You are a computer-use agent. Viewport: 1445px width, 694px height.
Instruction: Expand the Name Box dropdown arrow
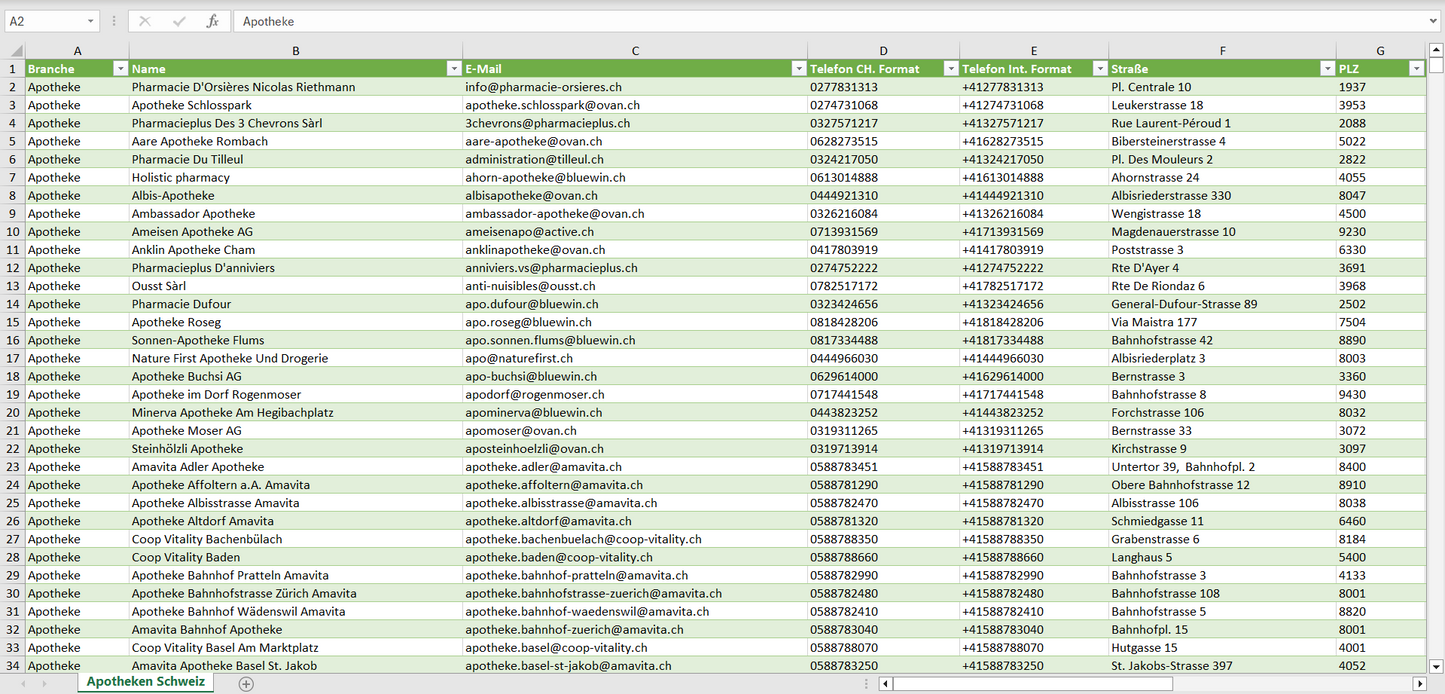(90, 21)
